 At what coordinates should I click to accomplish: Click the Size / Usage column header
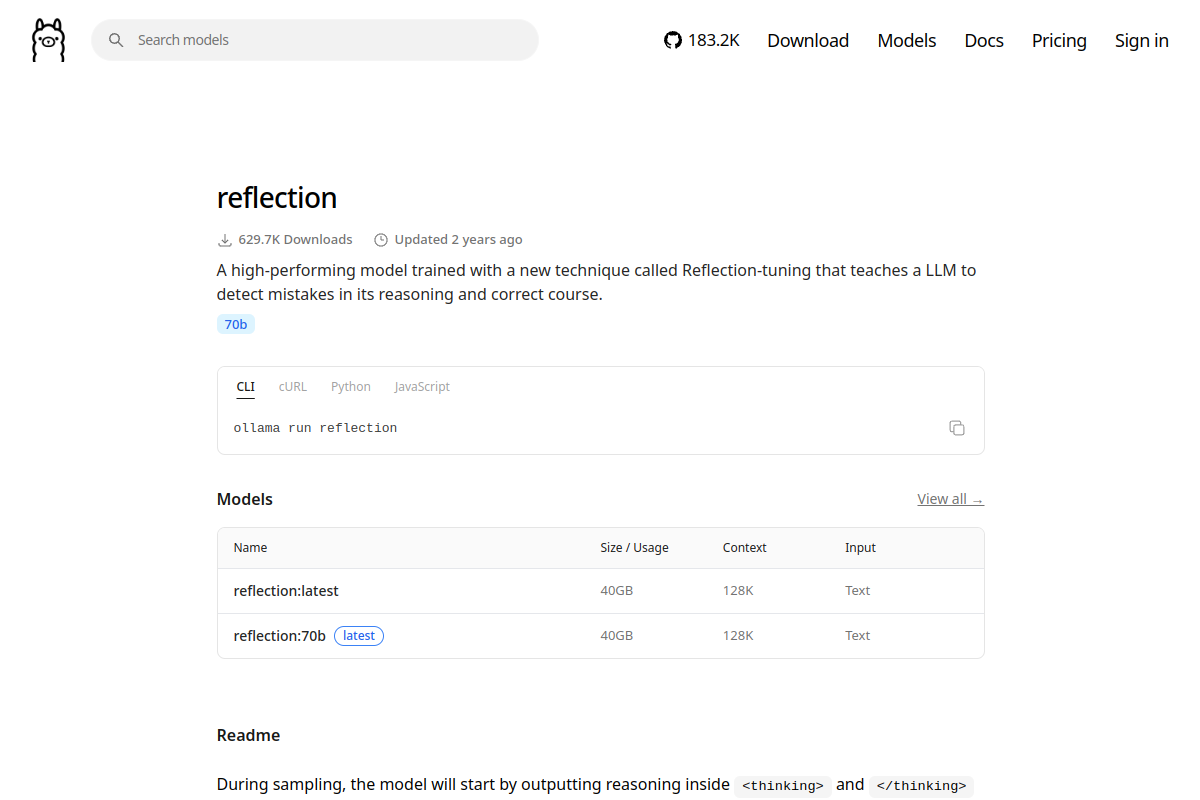[x=635, y=548]
